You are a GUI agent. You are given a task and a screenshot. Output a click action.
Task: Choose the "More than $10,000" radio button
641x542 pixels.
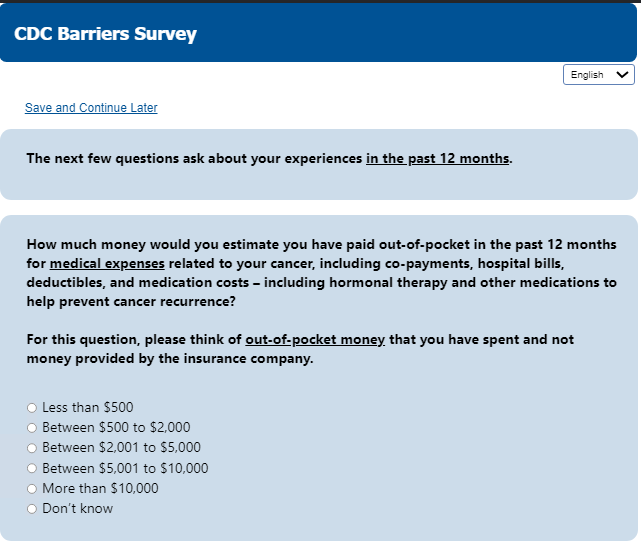pyautogui.click(x=32, y=489)
